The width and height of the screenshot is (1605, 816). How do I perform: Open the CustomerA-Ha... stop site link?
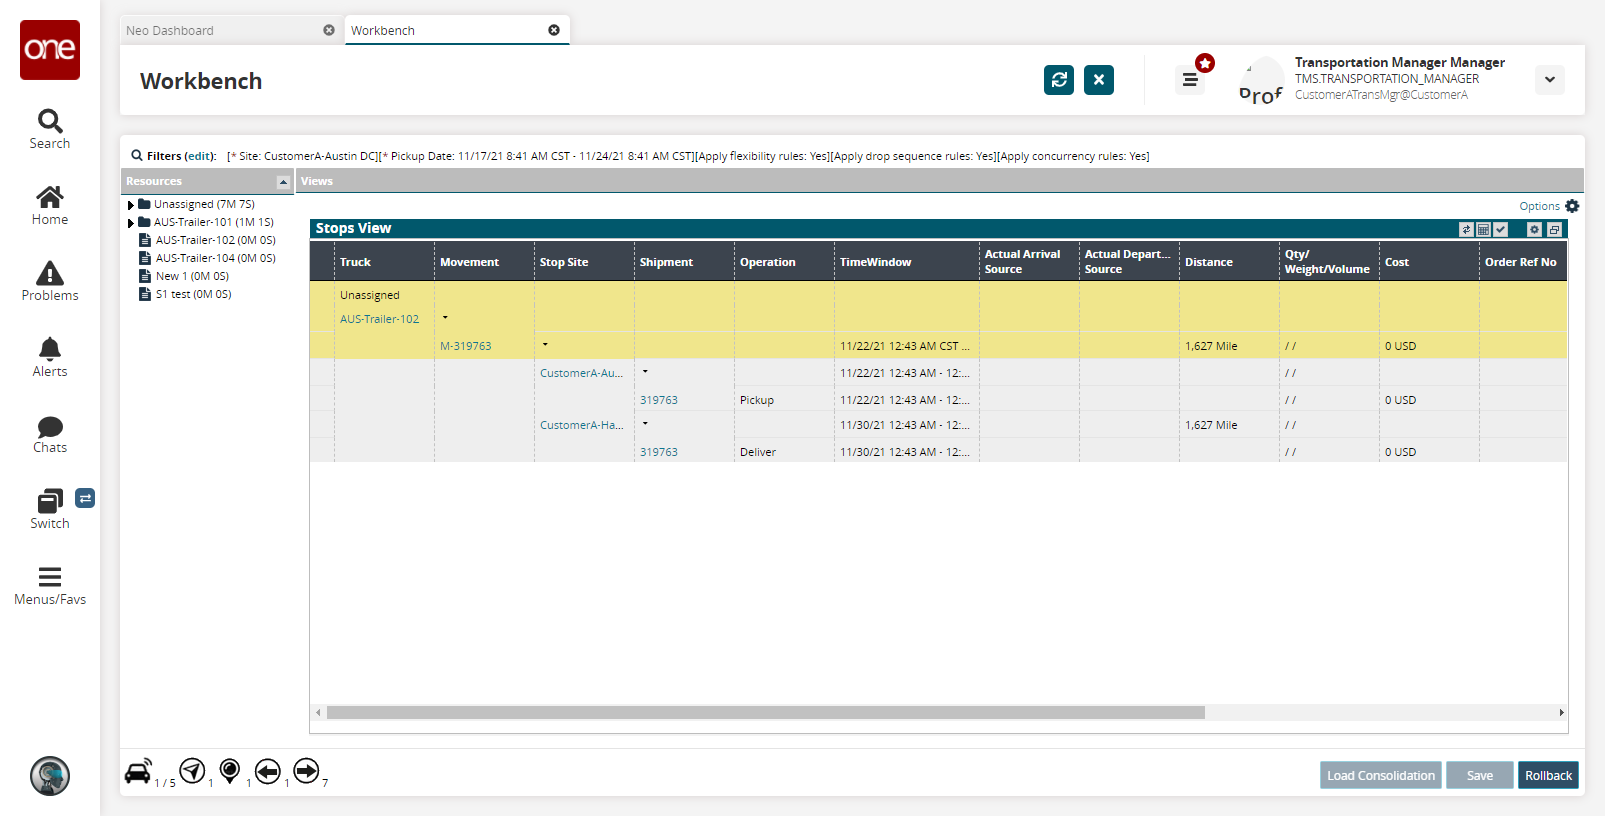(x=581, y=425)
